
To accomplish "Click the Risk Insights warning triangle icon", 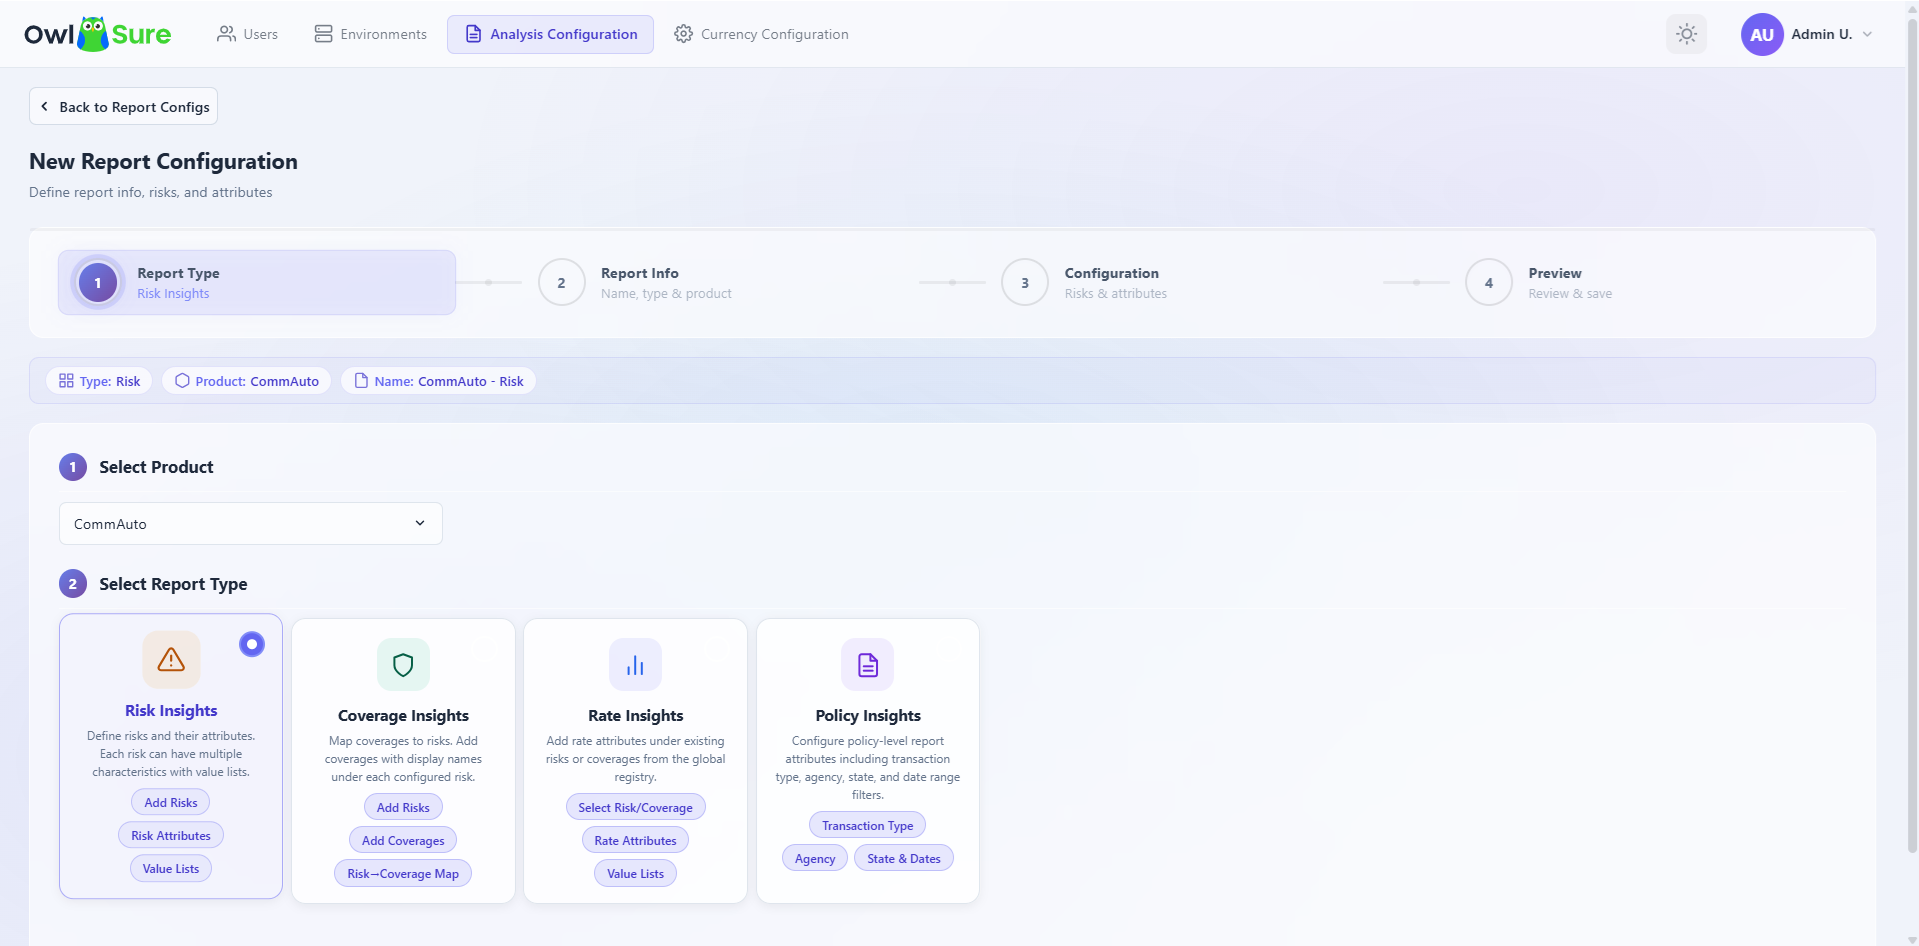I will coord(171,659).
